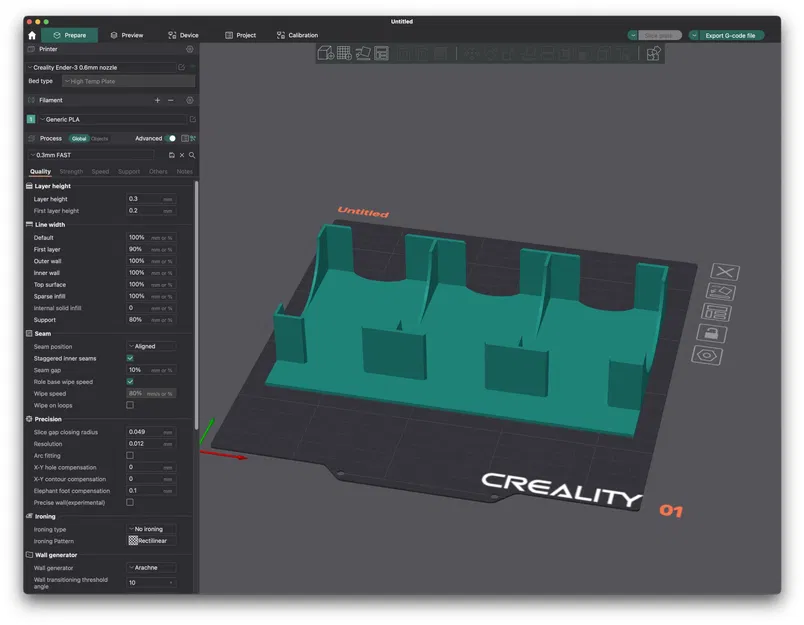This screenshot has height=625, width=804.
Task: Click the Slice plate button
Action: tap(659, 35)
